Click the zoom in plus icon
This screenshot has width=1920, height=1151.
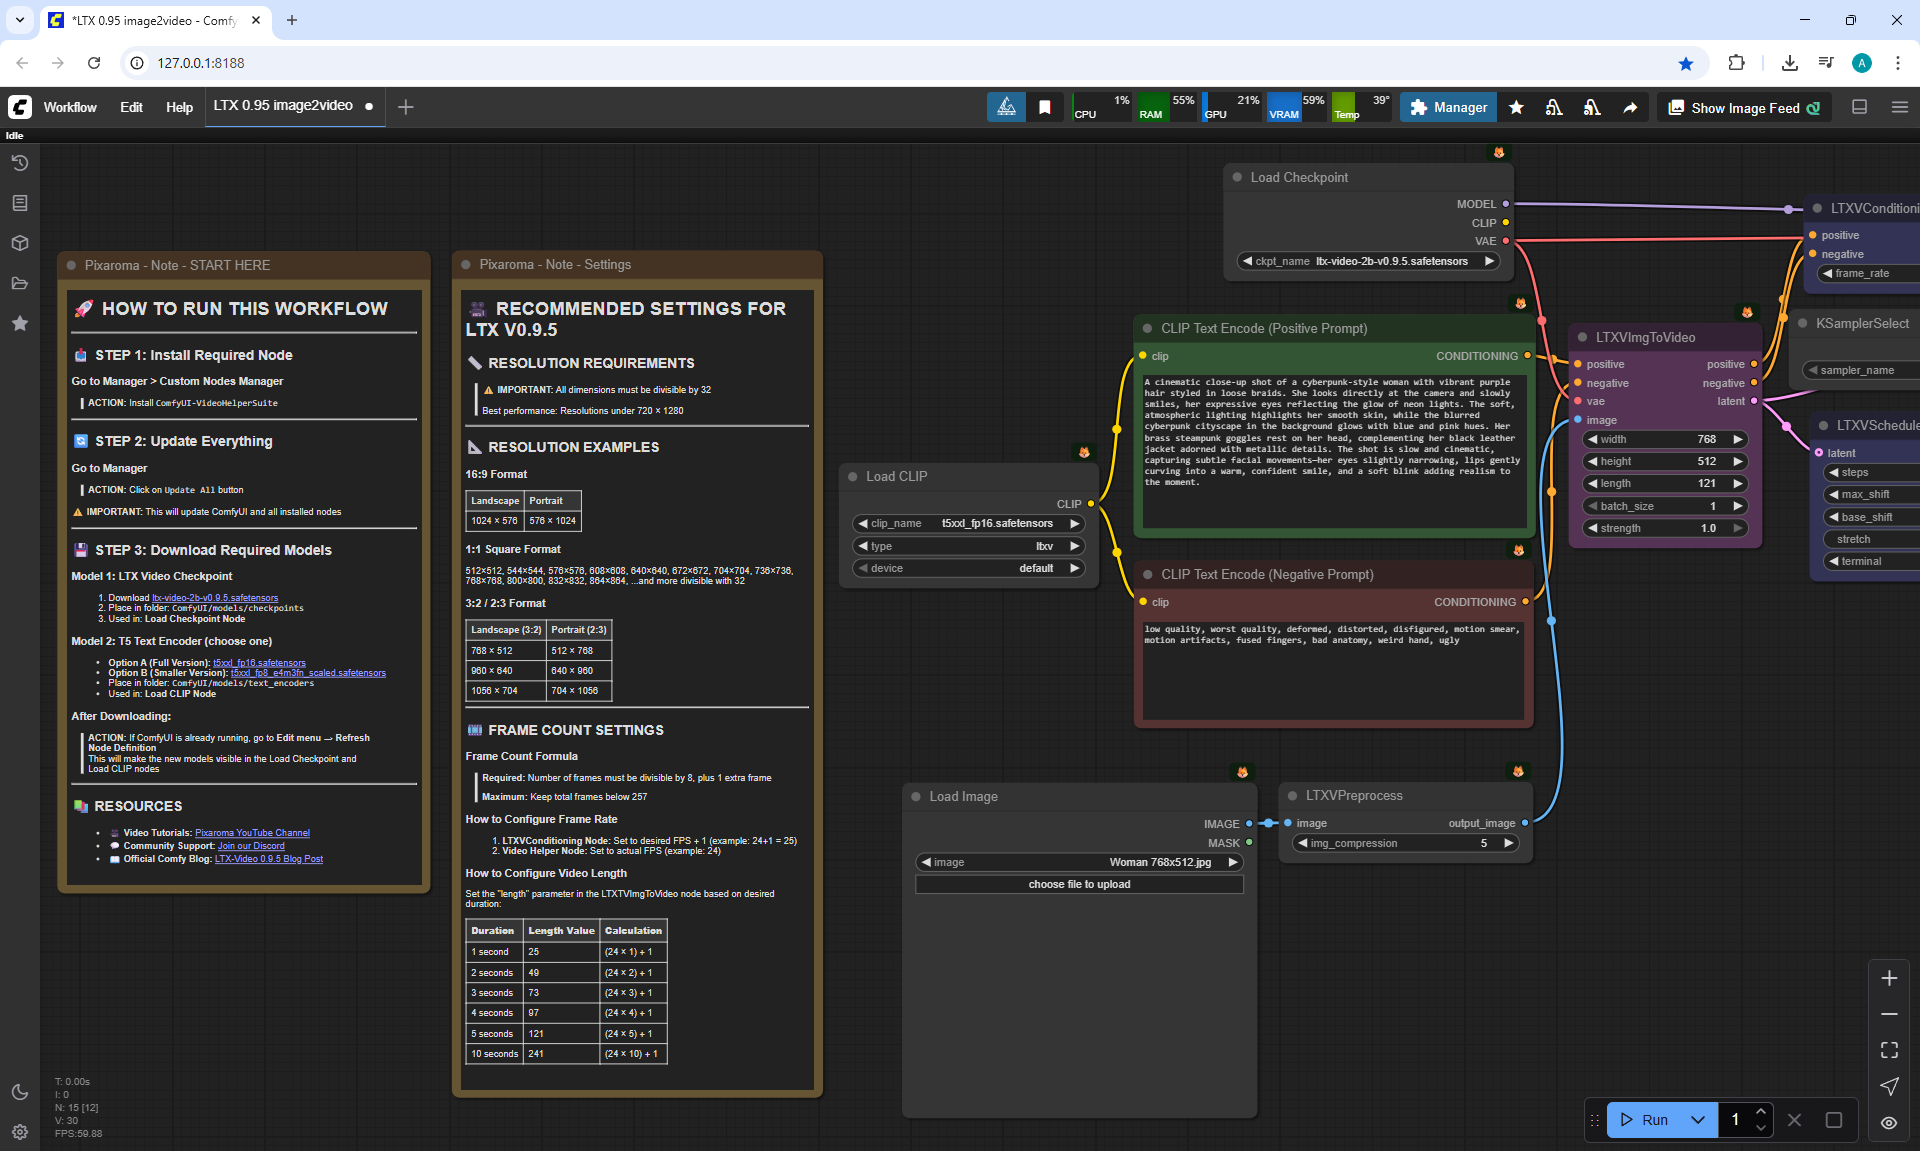(x=1889, y=978)
